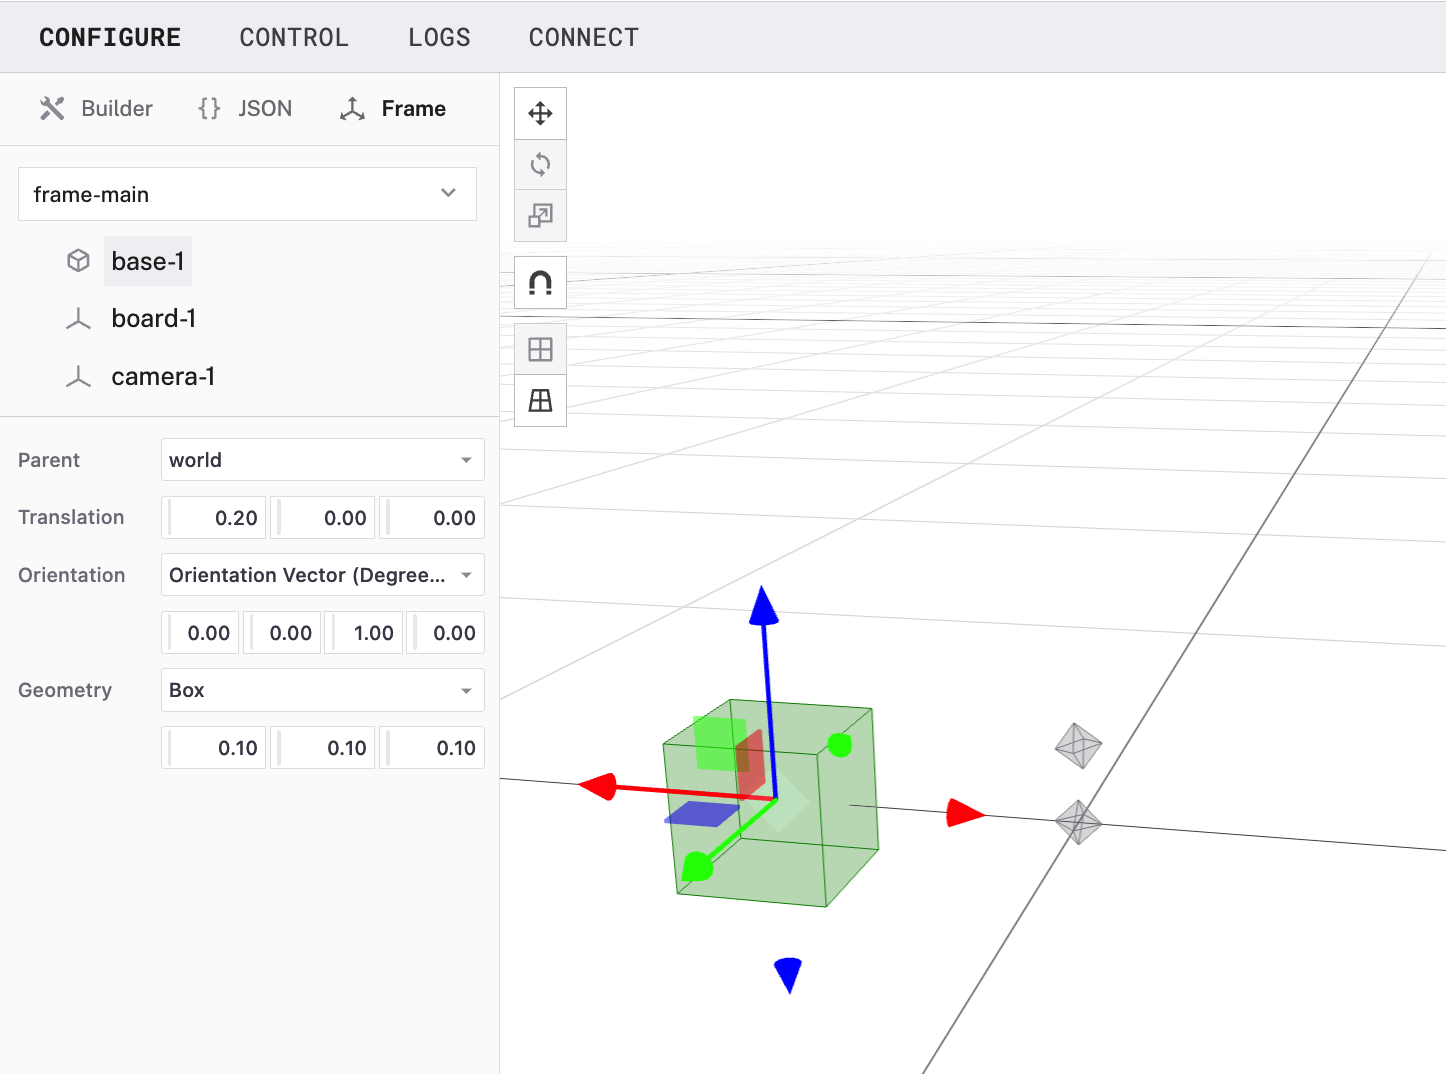This screenshot has height=1074, width=1446.
Task: Click the frame axes icon beside board-1
Action: click(x=78, y=319)
